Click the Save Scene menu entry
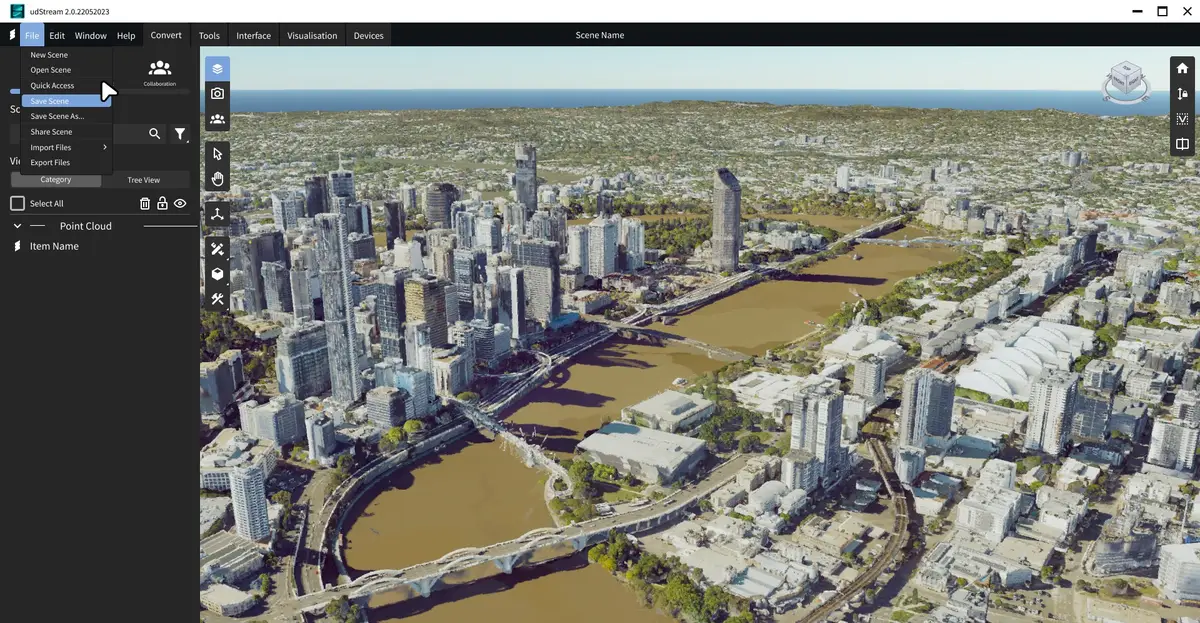Viewport: 1200px width, 623px height. [x=67, y=101]
